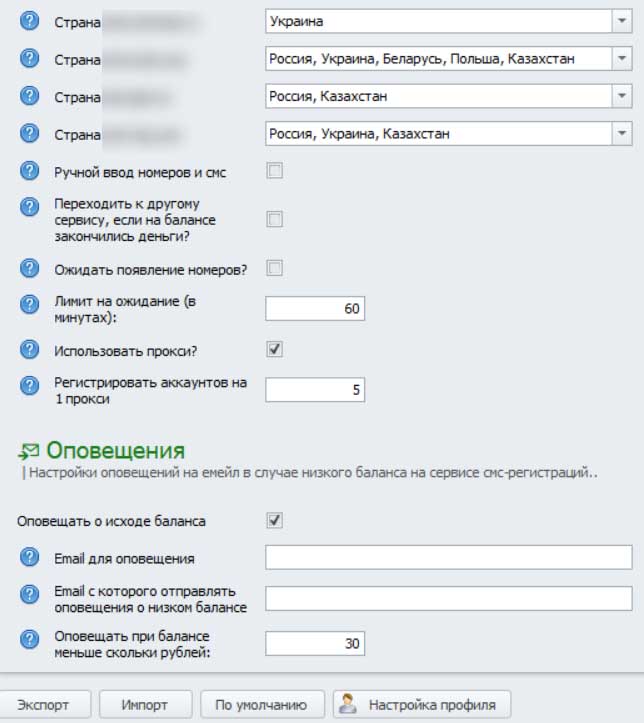Uncheck the 'Использовать прокси?' checkbox
Screen dimensions: 644x723
[x=275, y=349]
